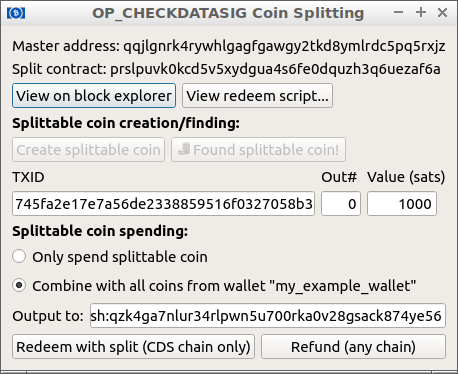Open the split contract on block explorer
The width and height of the screenshot is (458, 374).
tap(94, 96)
